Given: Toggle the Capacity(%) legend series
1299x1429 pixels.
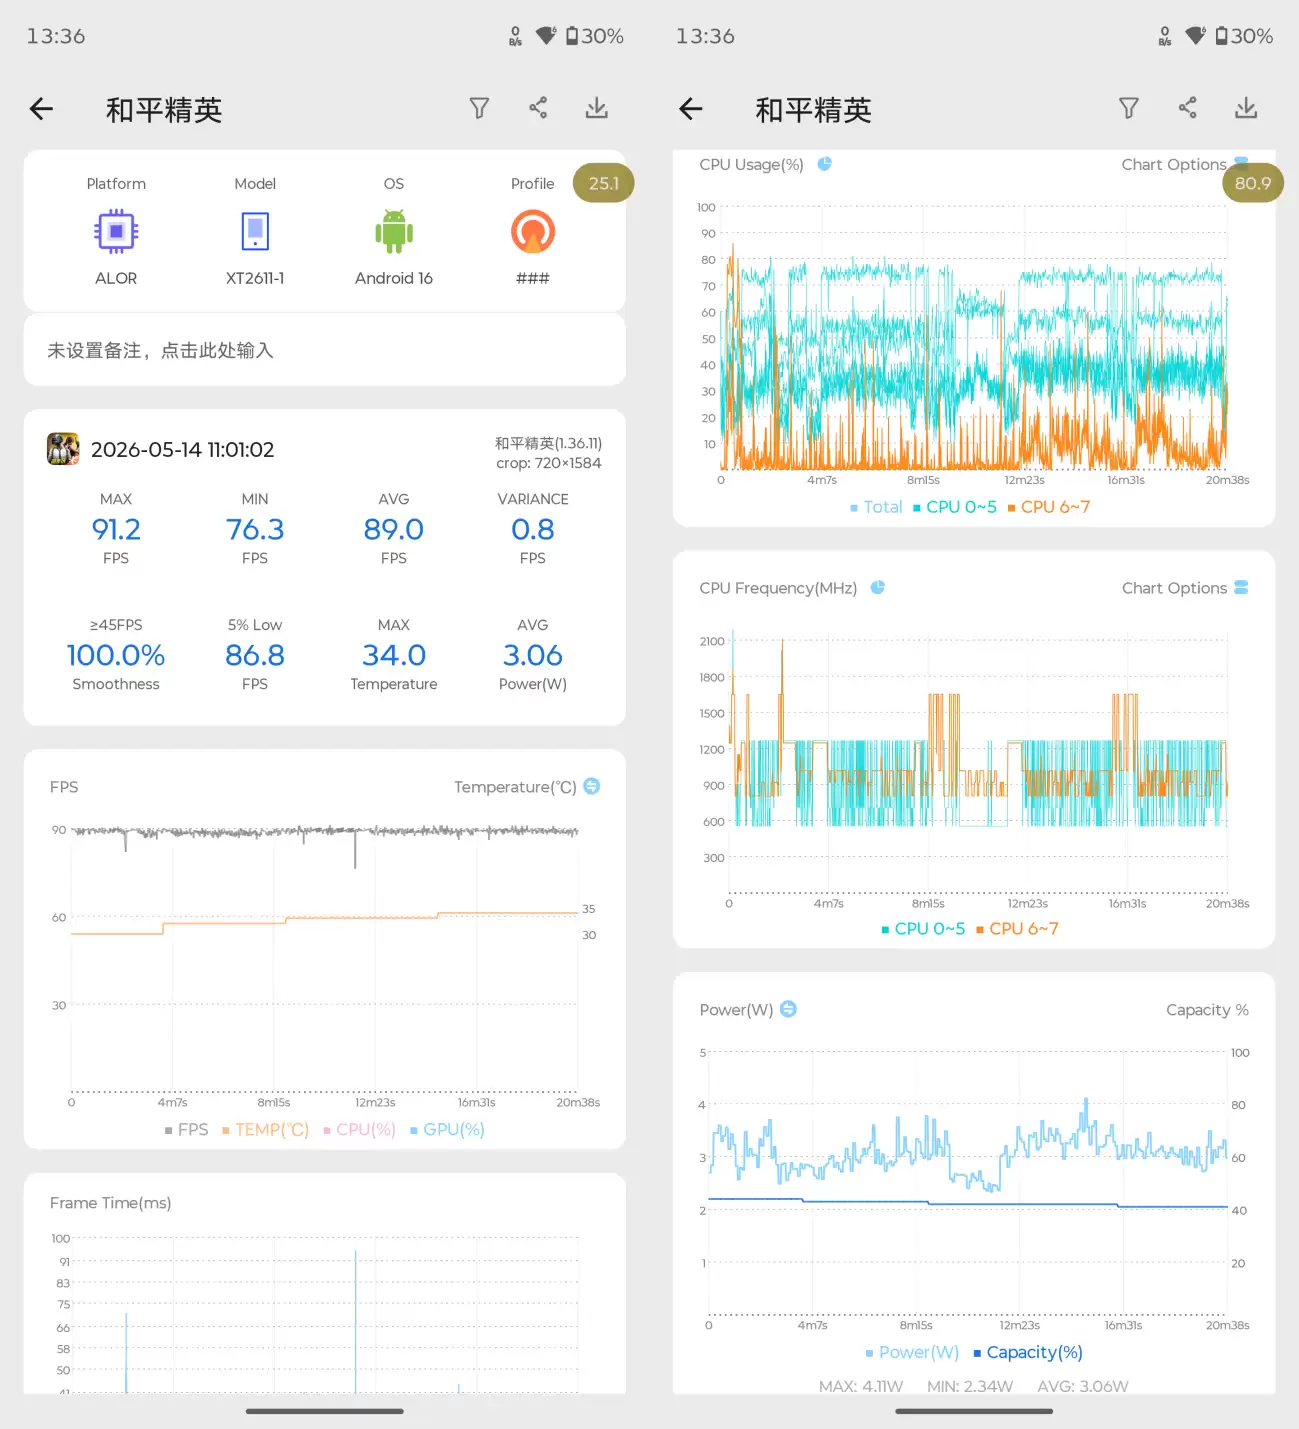Looking at the screenshot, I should coord(1028,1352).
